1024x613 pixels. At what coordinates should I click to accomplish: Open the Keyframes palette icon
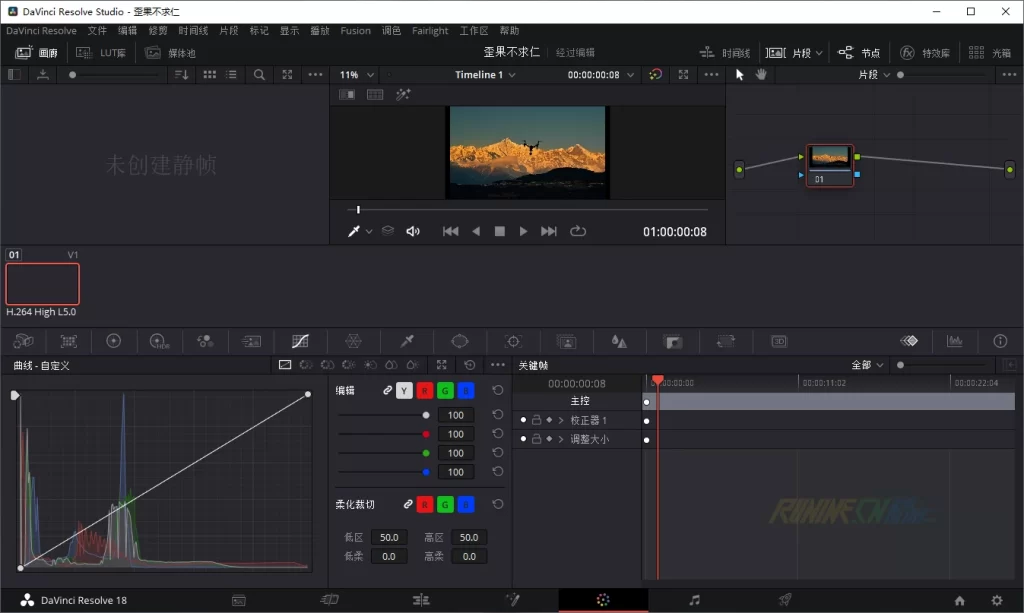click(908, 341)
